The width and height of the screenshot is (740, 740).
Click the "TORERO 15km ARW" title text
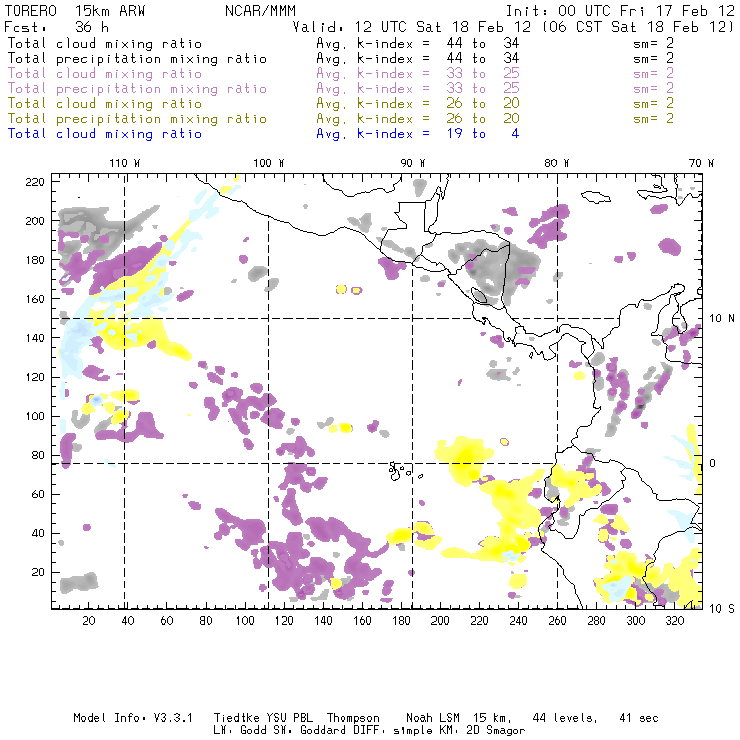pos(75,11)
